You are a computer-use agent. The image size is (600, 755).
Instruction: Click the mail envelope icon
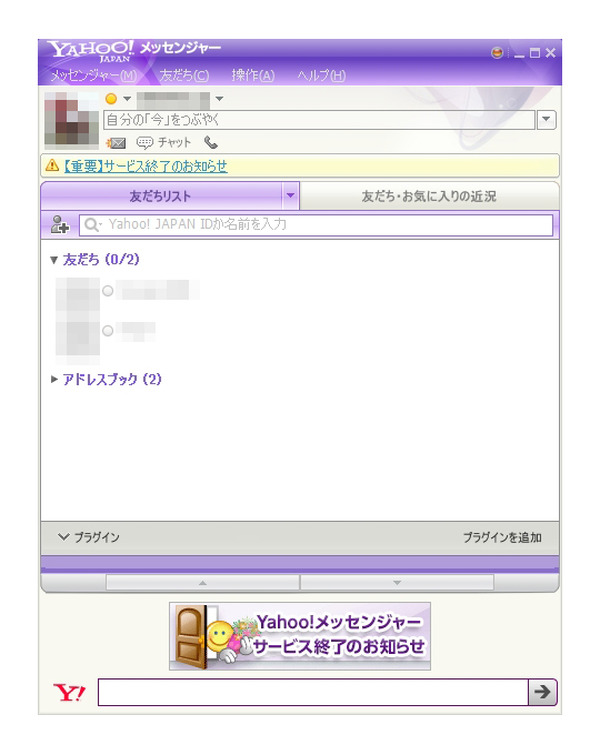point(116,143)
